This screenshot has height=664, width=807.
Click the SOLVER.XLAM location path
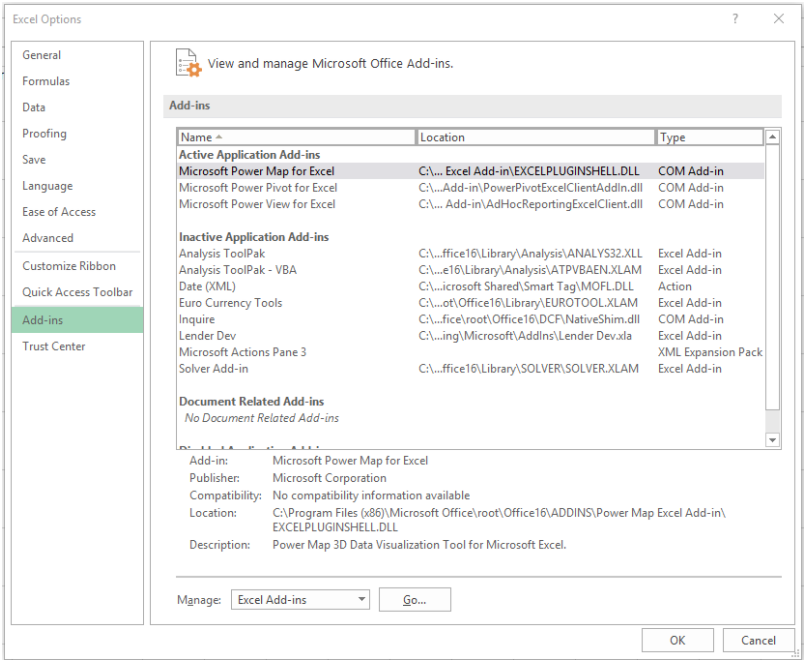[x=529, y=369]
